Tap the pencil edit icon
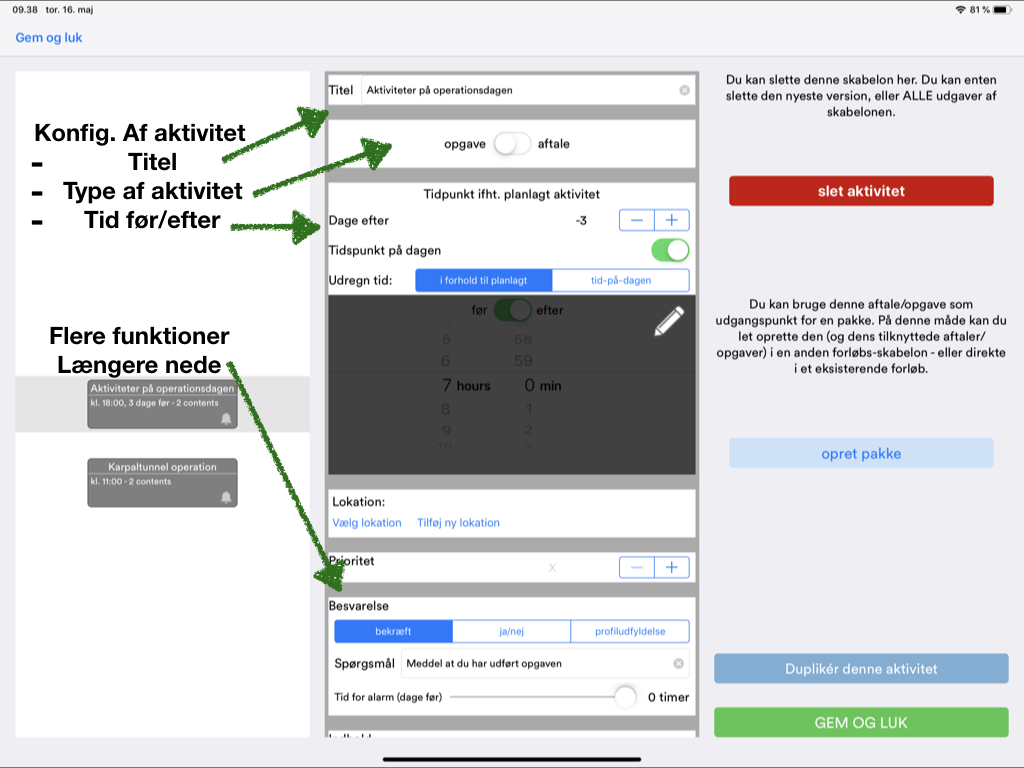1024x768 pixels. (669, 321)
